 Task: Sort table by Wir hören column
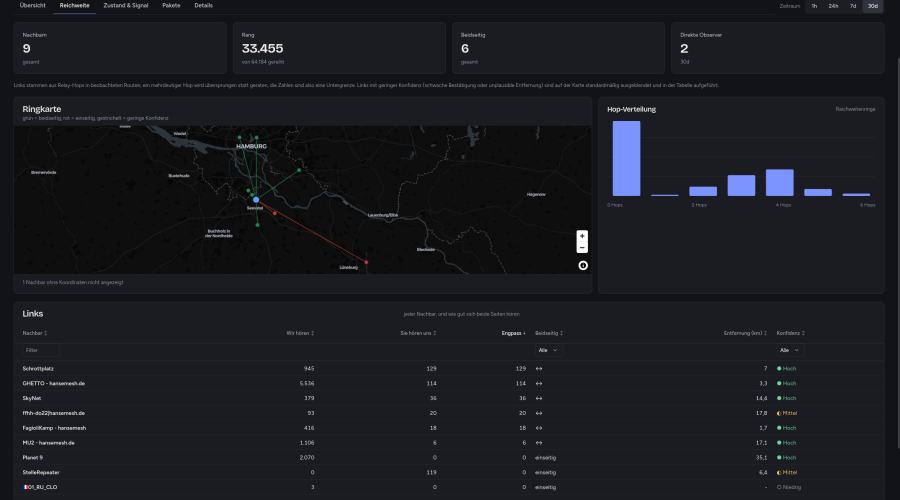point(300,333)
